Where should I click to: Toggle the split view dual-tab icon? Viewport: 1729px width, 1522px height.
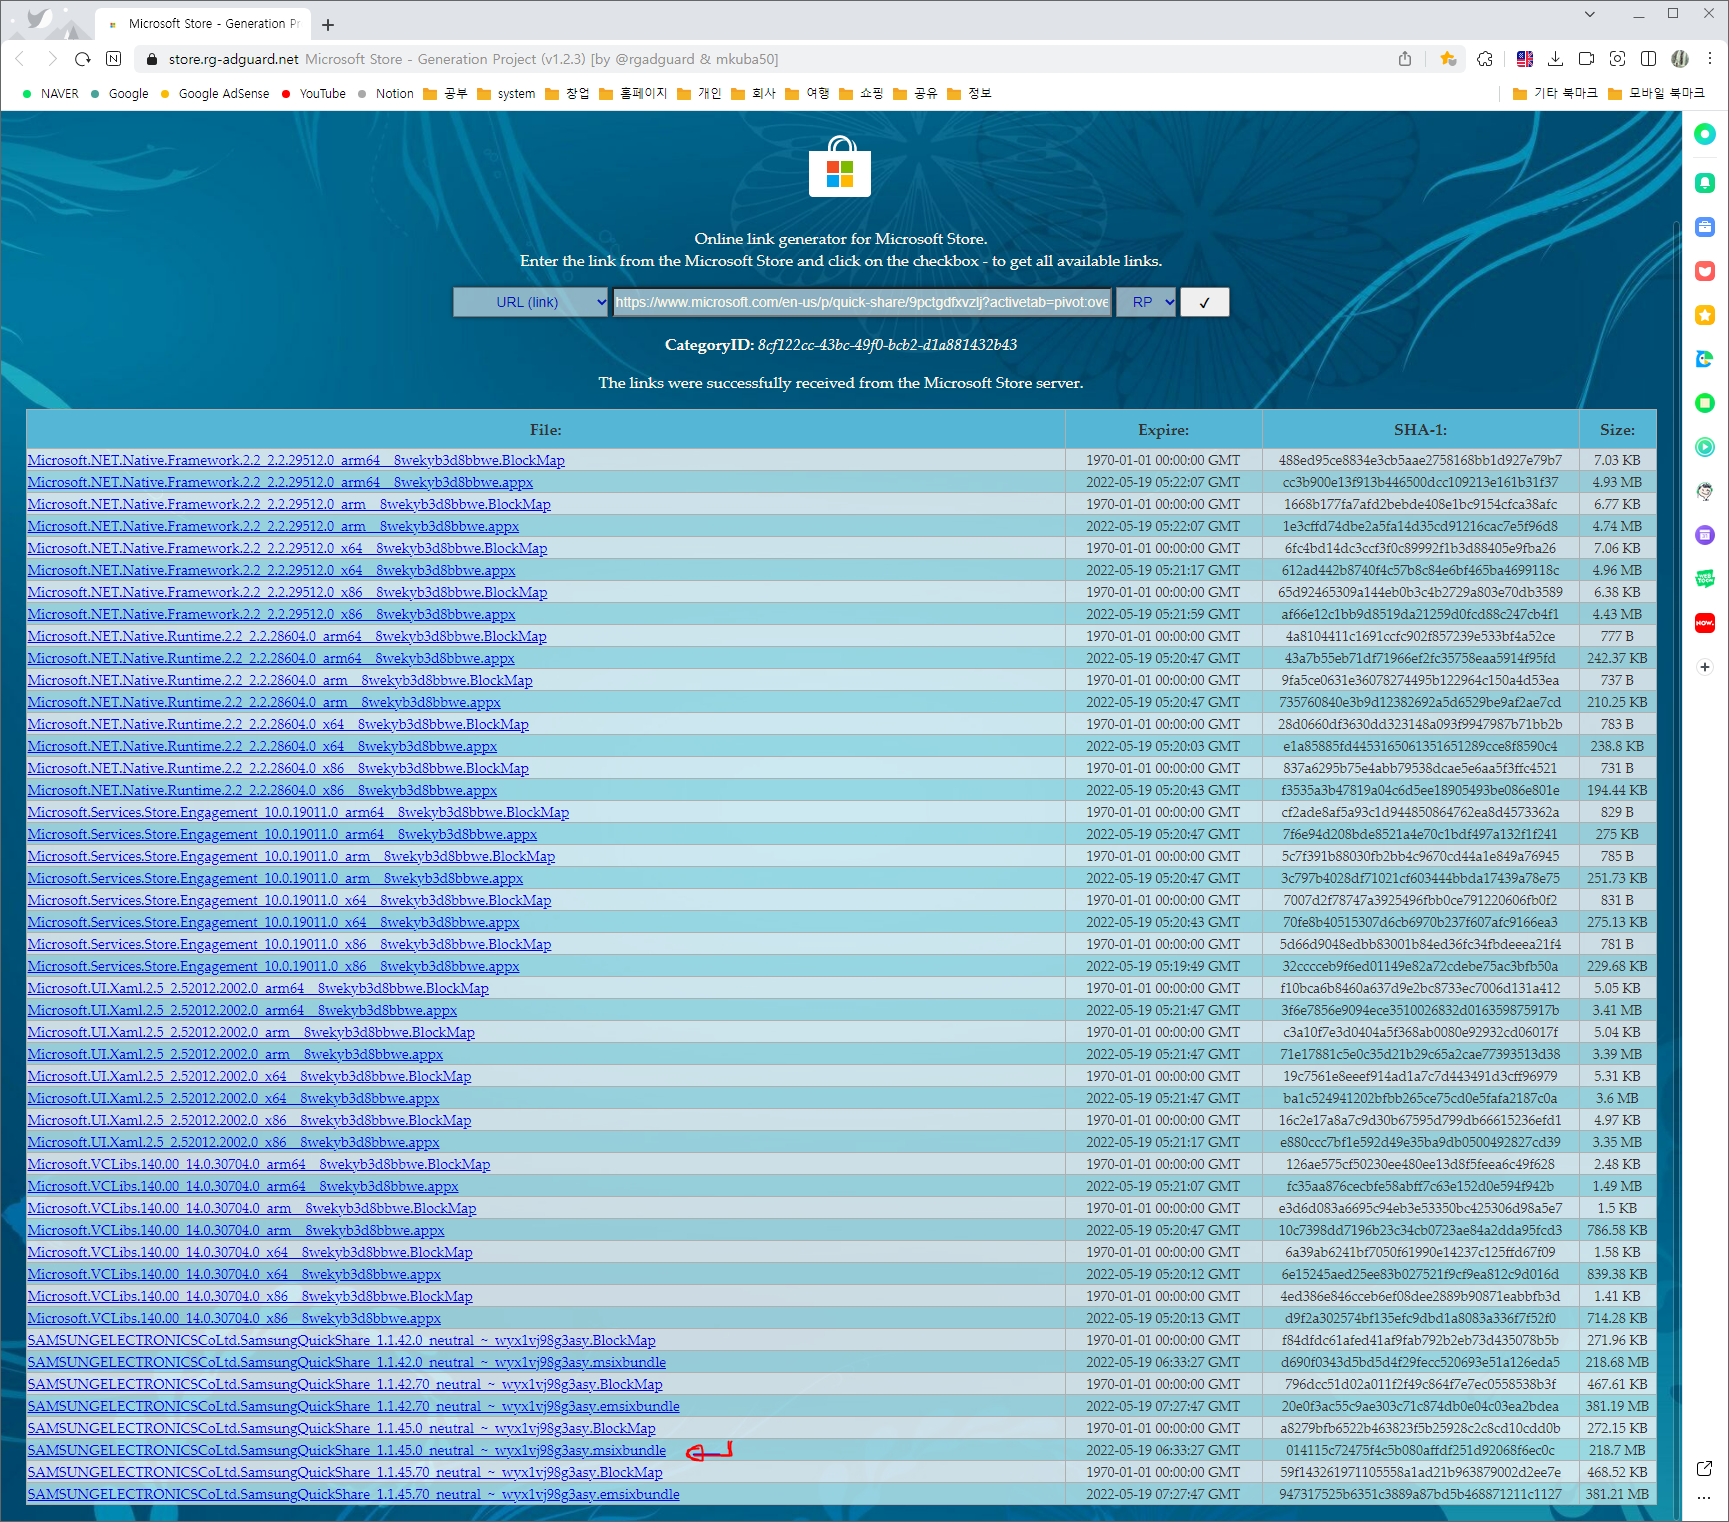click(x=1649, y=59)
